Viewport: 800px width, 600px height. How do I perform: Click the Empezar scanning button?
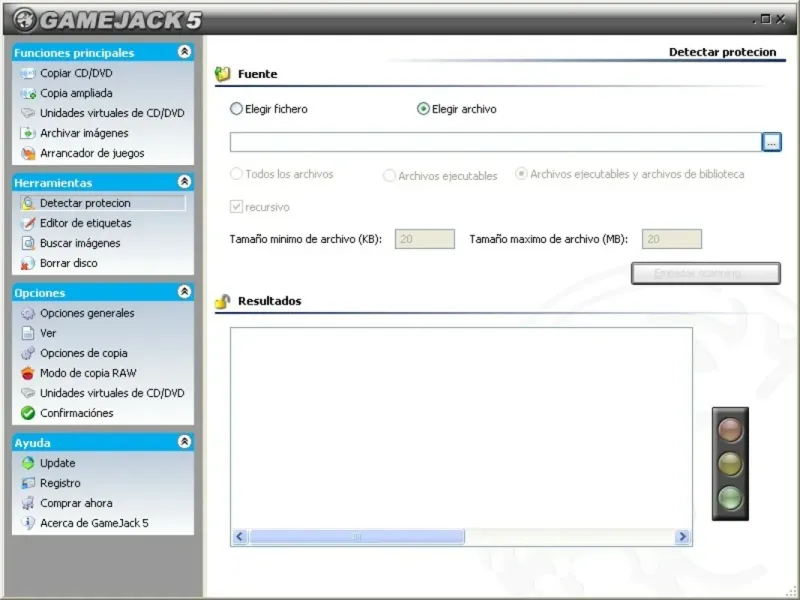pos(706,273)
